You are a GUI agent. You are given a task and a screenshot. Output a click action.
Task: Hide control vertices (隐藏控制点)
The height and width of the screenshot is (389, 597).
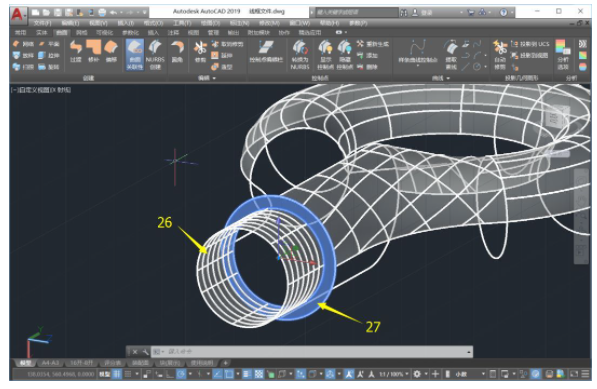tap(345, 54)
